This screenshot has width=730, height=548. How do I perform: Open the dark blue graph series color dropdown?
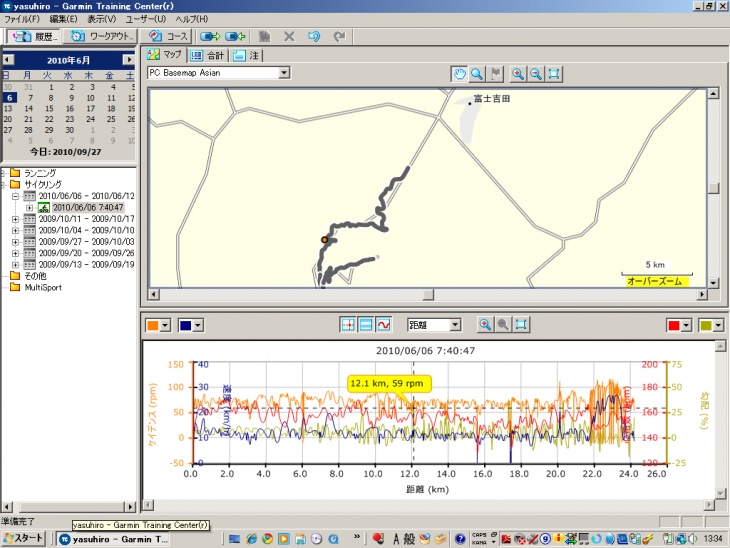click(198, 325)
